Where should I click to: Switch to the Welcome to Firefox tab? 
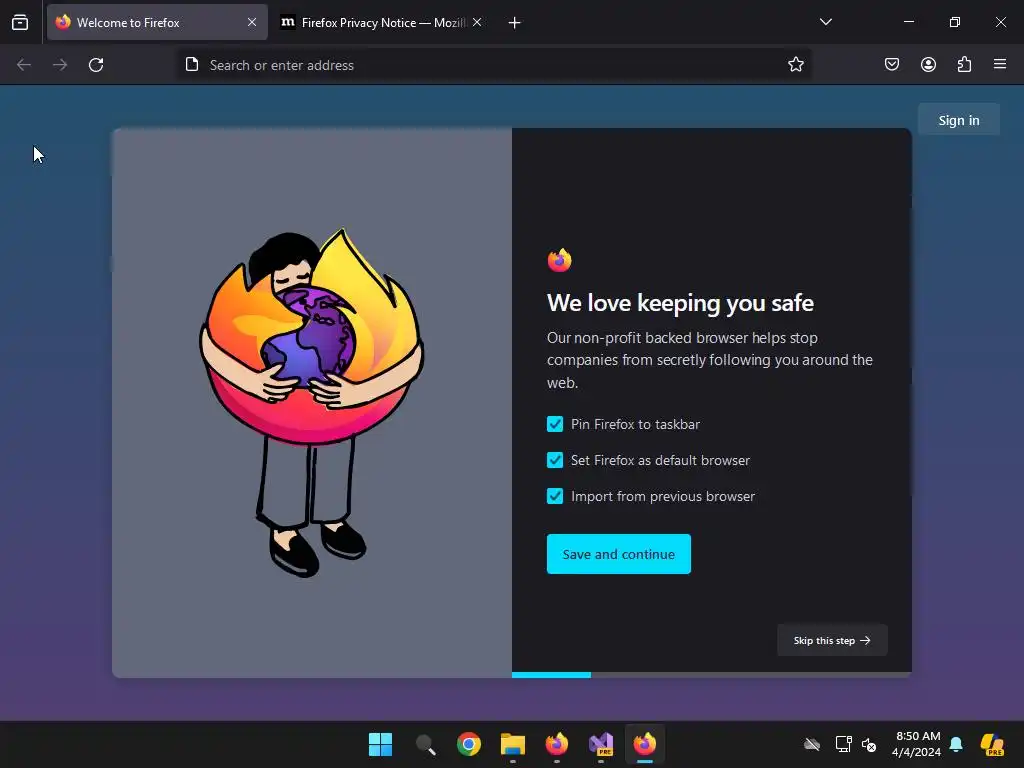click(157, 22)
